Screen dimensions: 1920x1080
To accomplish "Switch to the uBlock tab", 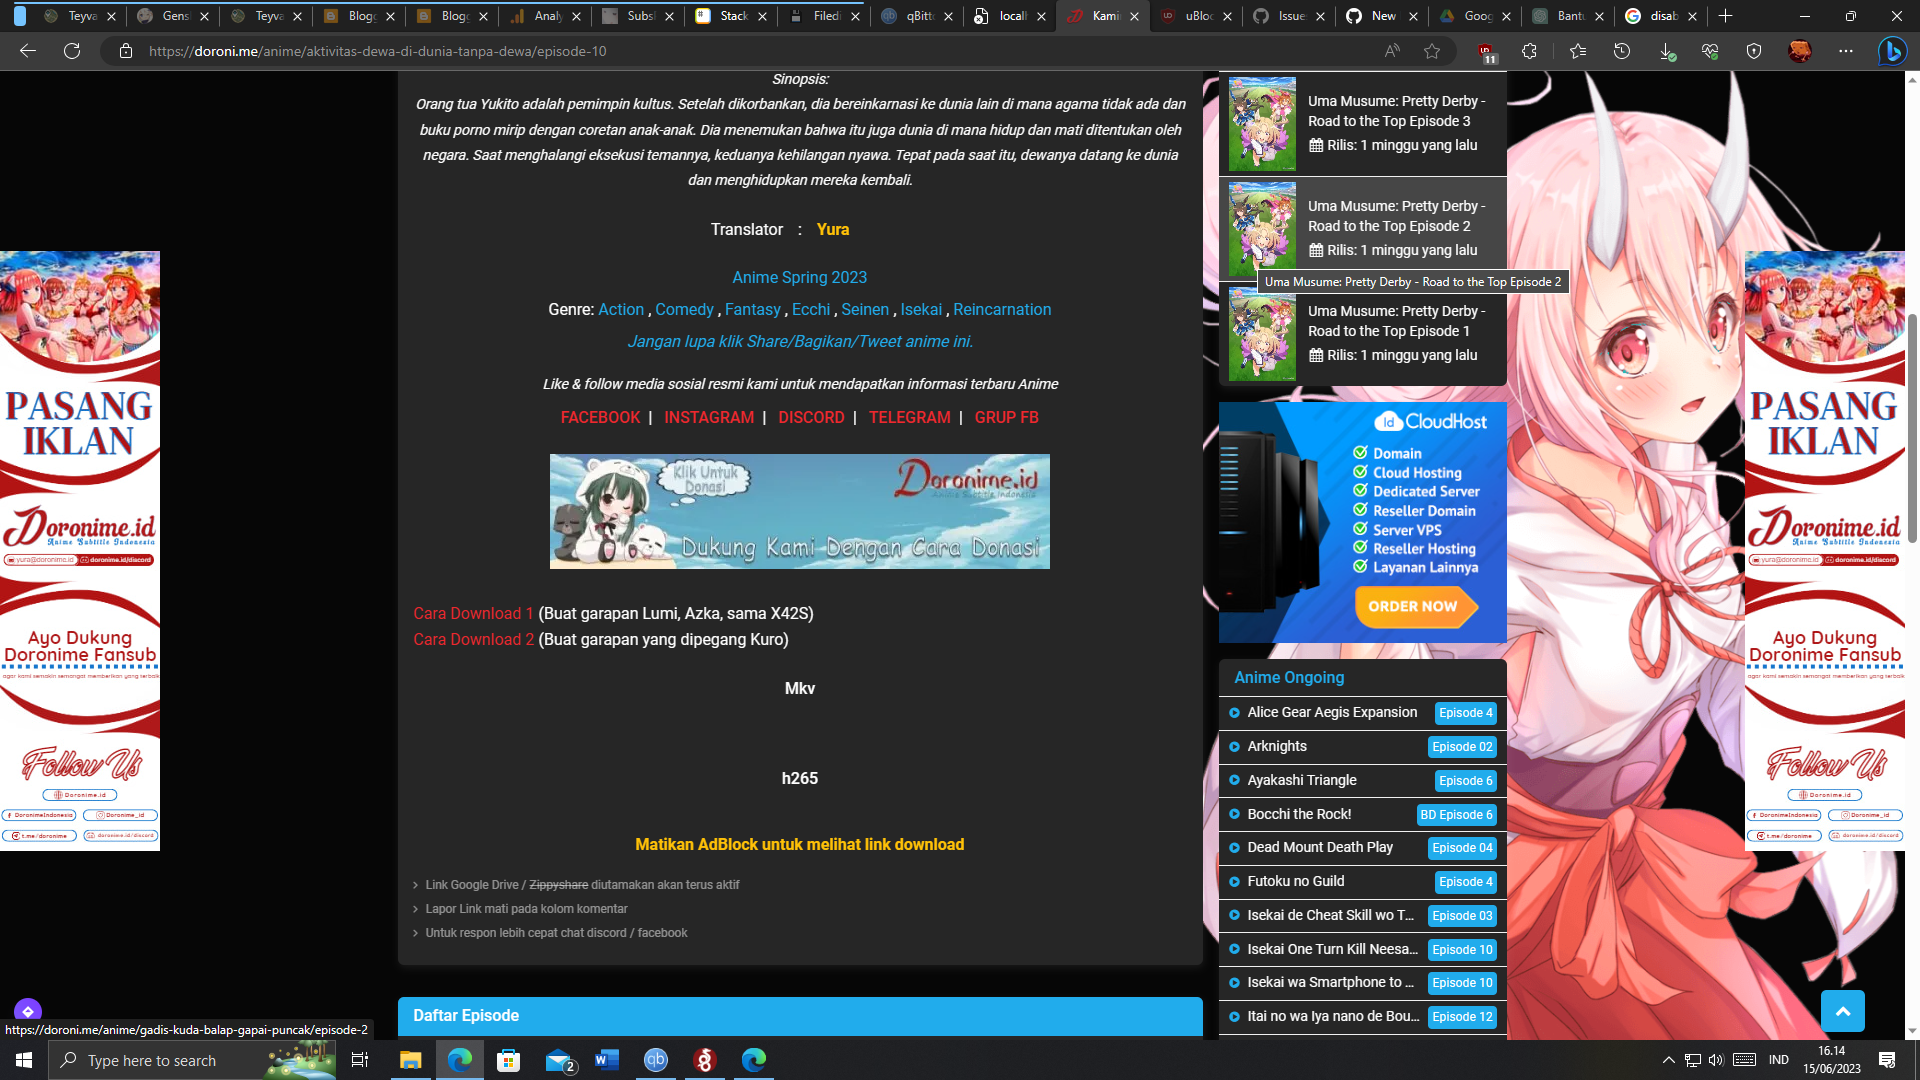I will coord(1195,16).
